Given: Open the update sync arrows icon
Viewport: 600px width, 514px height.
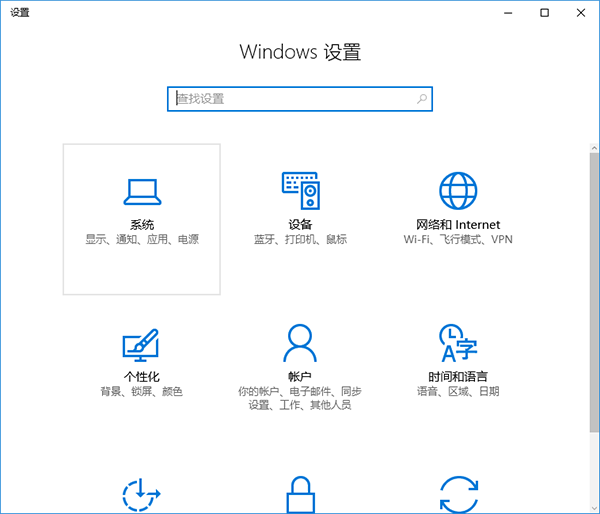Looking at the screenshot, I should (459, 494).
